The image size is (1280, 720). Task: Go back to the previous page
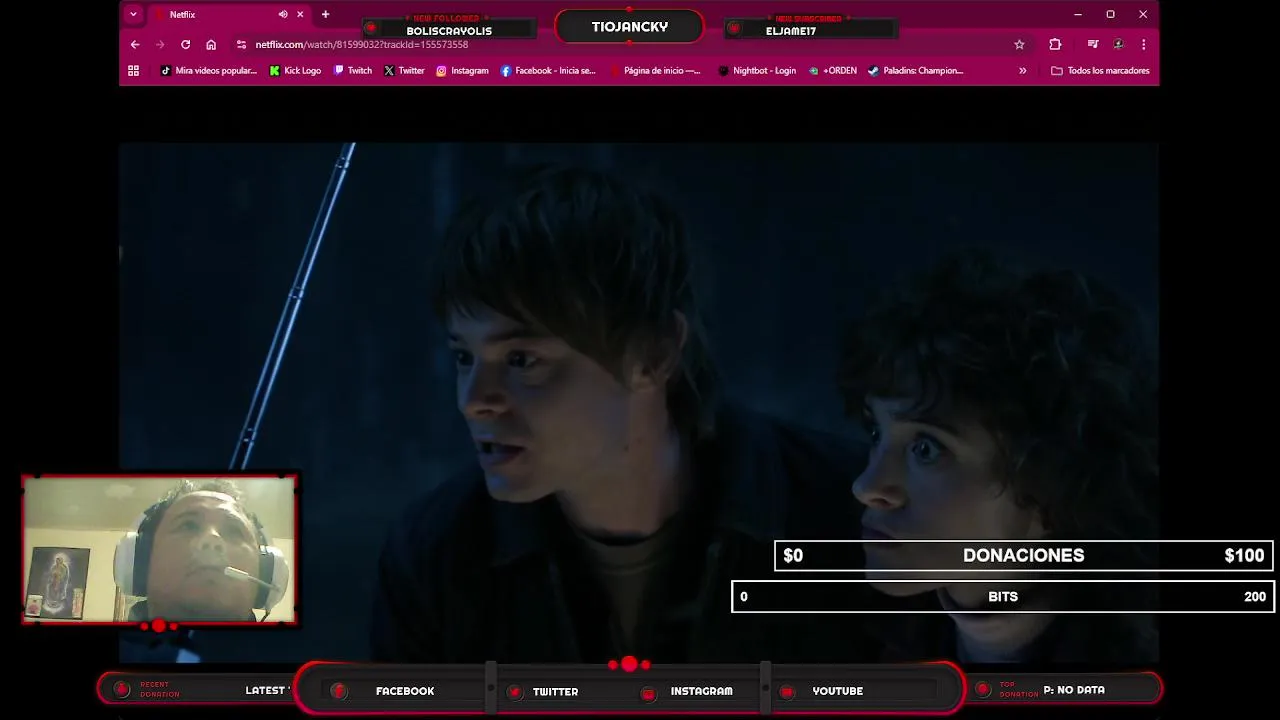135,44
